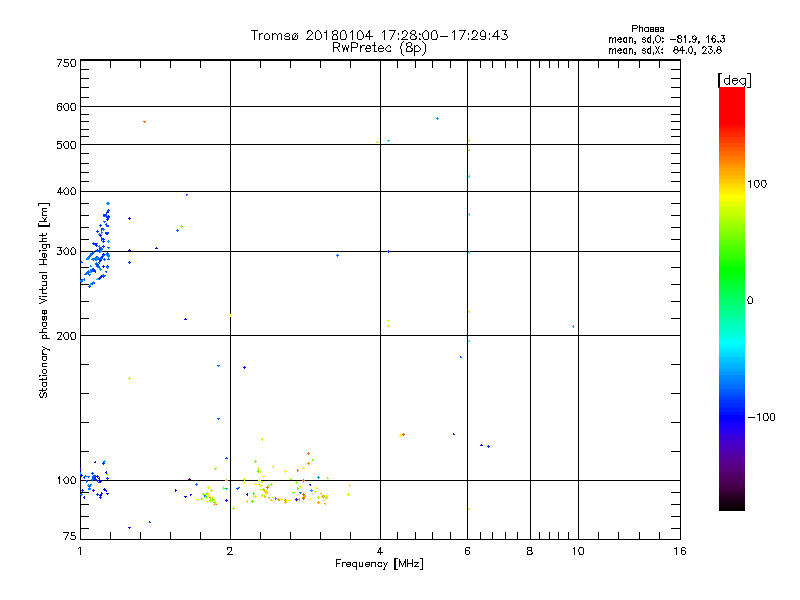Click the y-axis '75' tick label
This screenshot has width=800, height=600.
click(69, 536)
